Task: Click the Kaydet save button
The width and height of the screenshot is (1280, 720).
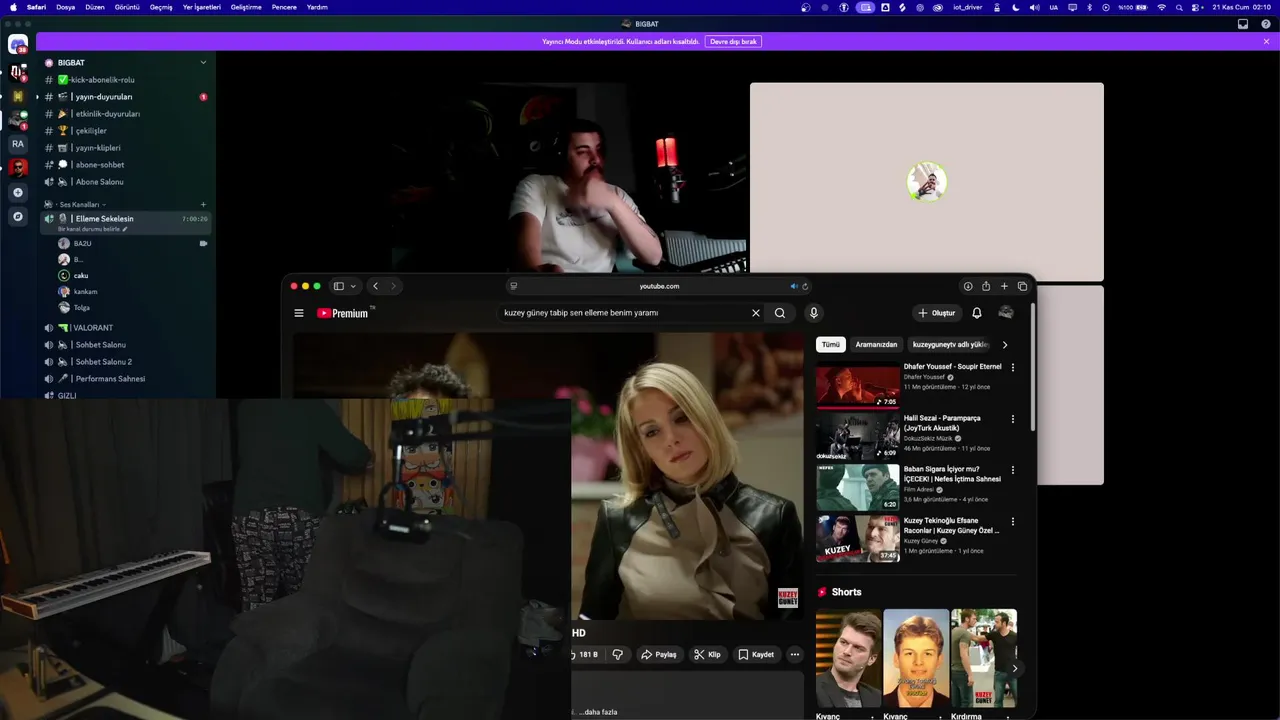Action: click(756, 654)
